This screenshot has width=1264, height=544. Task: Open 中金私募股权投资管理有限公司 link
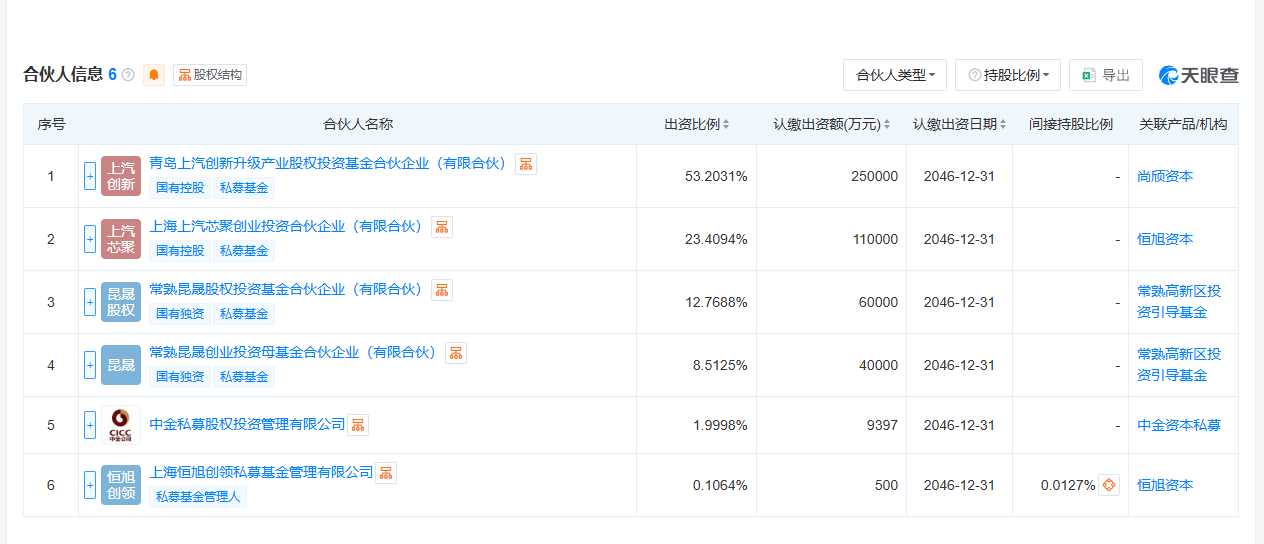[247, 425]
